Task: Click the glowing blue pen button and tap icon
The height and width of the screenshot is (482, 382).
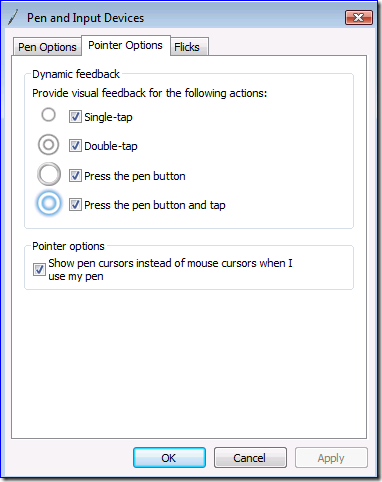Action: coord(49,203)
